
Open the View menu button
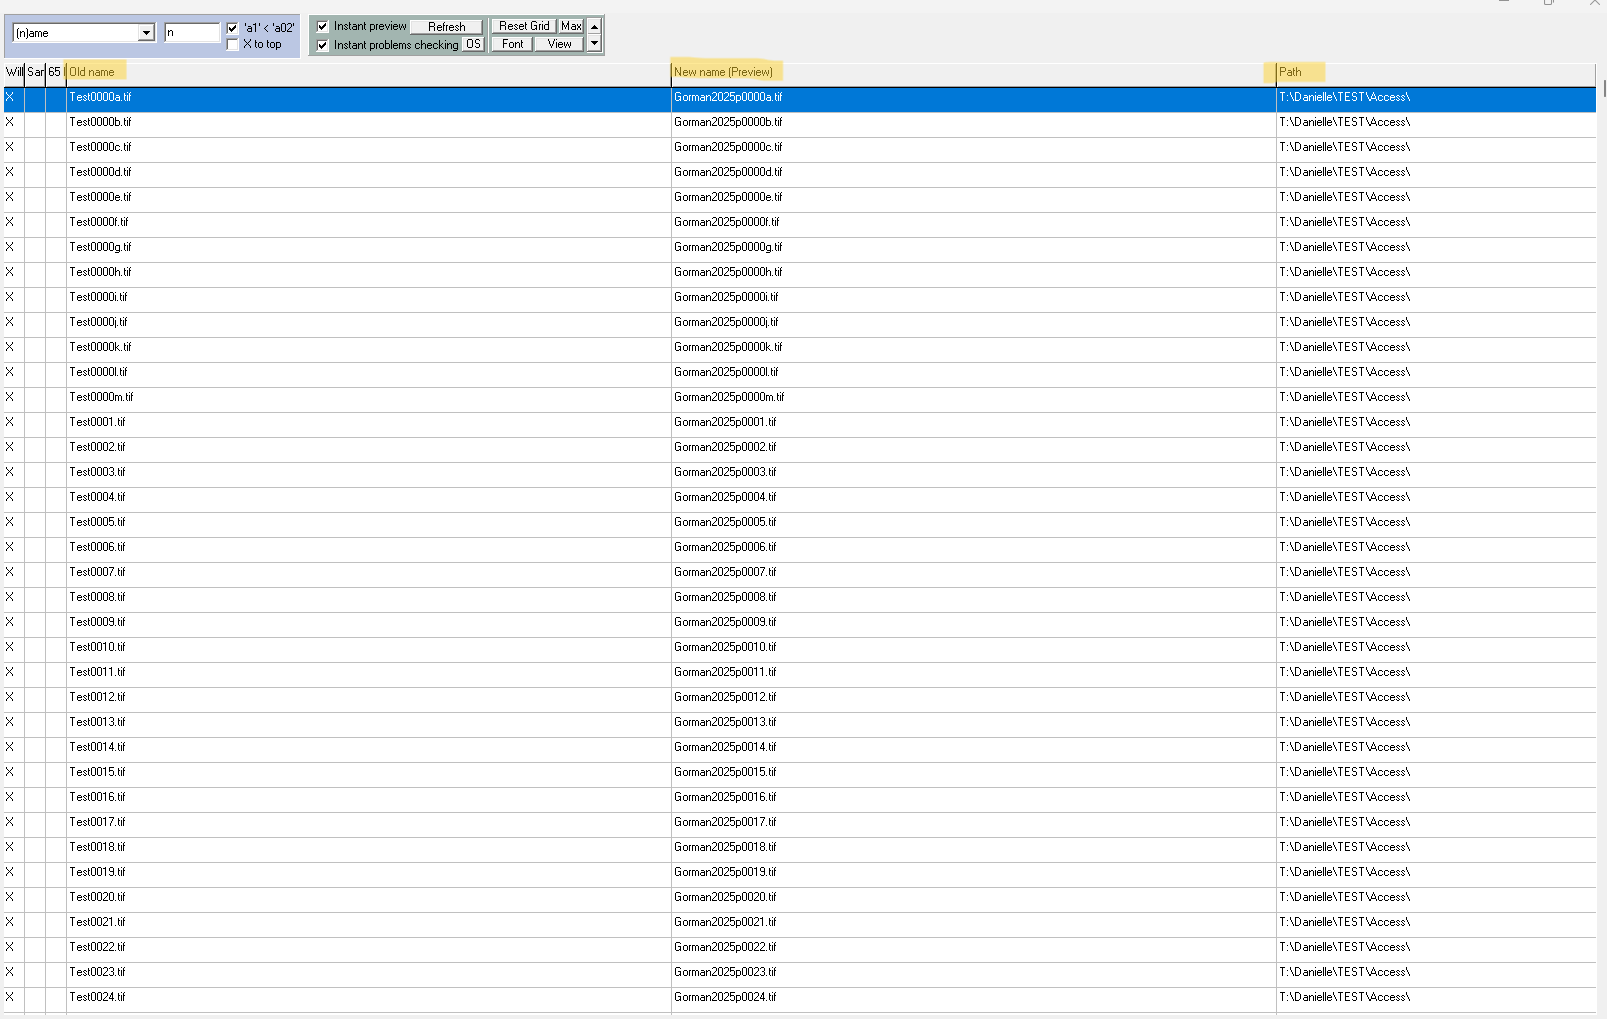[559, 44]
